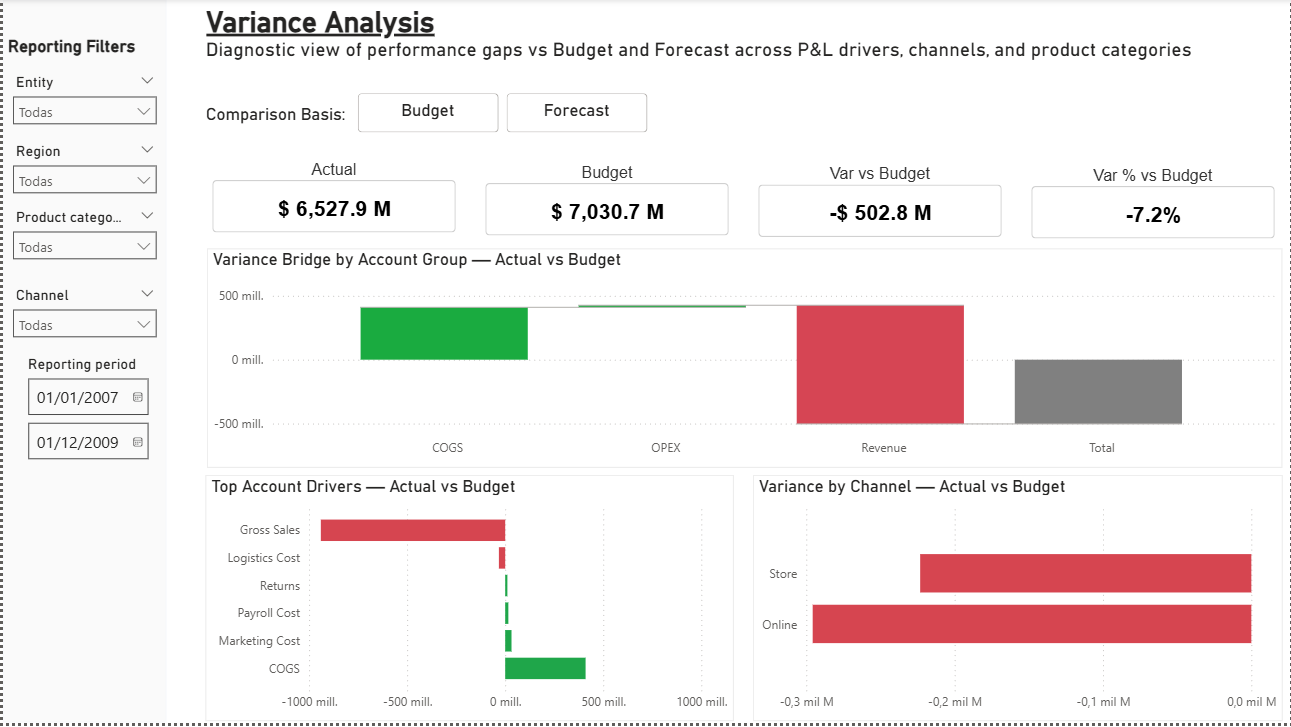
Task: Click the Var % vs Budget card
Action: point(1152,211)
